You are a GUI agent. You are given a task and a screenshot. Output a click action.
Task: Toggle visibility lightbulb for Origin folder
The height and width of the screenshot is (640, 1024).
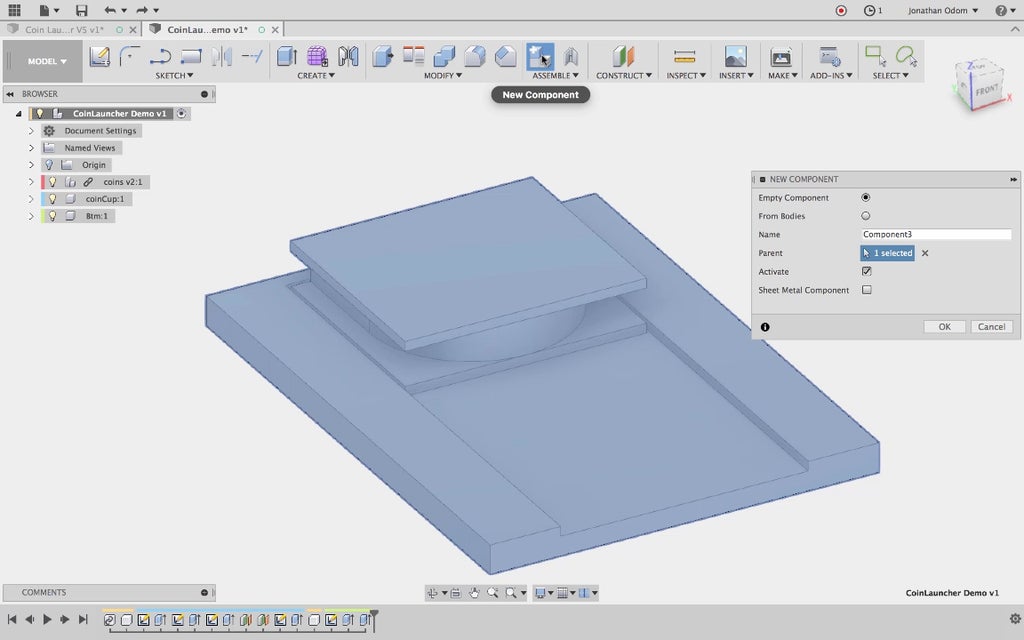tap(49, 165)
